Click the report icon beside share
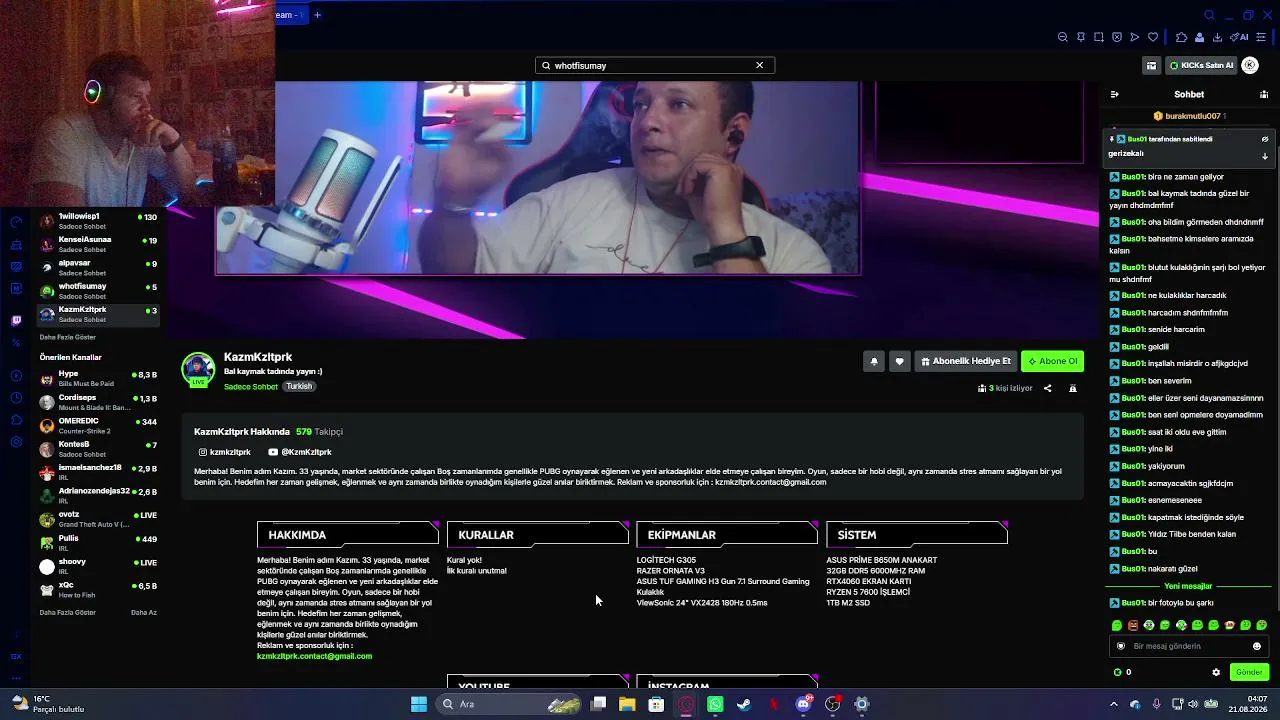 (x=1073, y=388)
